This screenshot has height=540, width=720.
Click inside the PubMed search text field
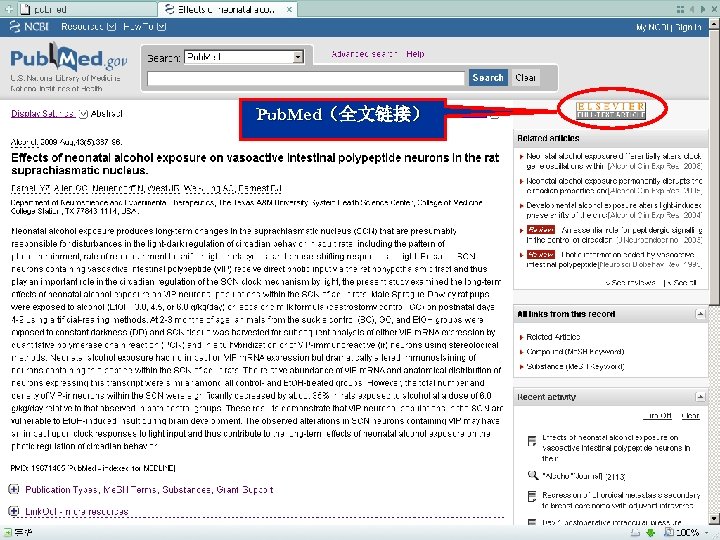click(x=305, y=78)
